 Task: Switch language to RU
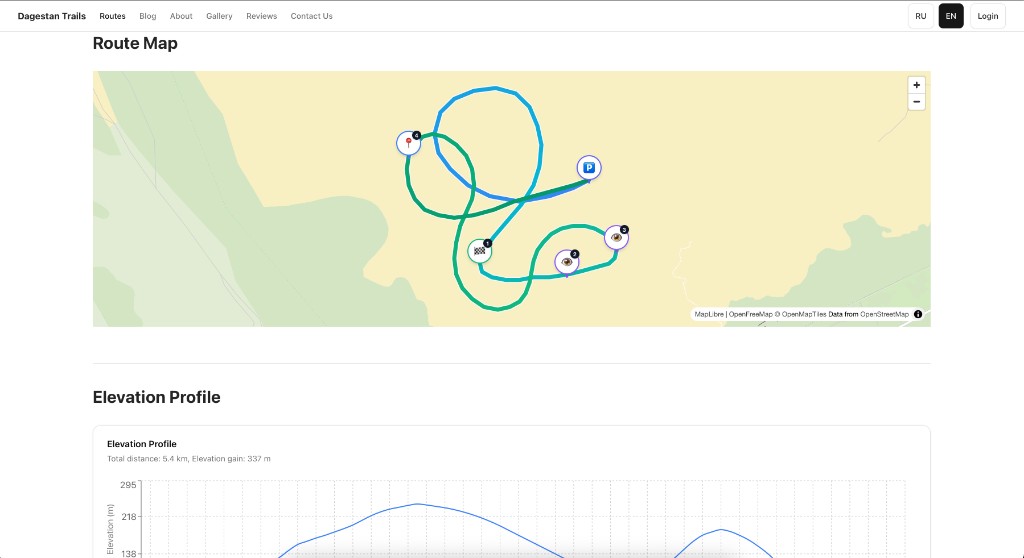[921, 16]
